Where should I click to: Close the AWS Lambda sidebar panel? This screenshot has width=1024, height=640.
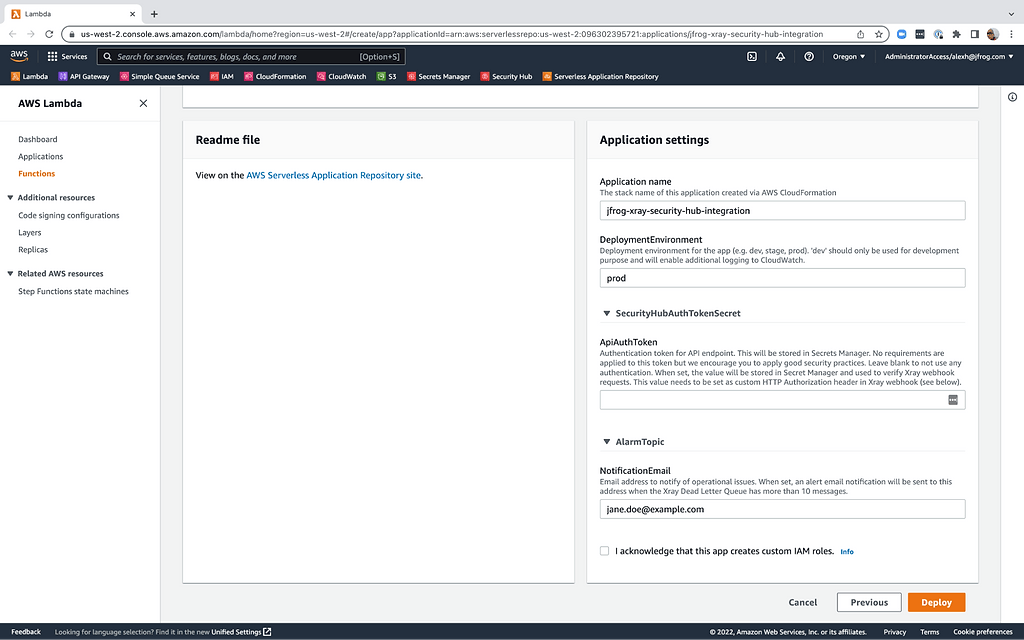click(143, 103)
